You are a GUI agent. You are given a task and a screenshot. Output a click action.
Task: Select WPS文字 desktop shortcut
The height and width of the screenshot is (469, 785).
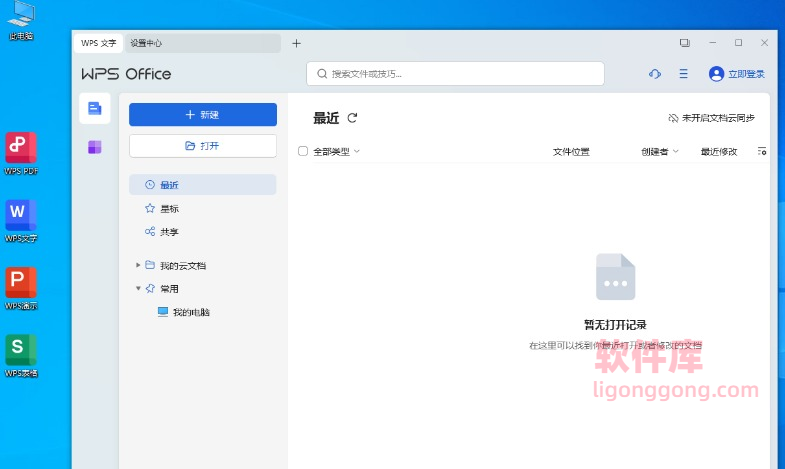21,221
